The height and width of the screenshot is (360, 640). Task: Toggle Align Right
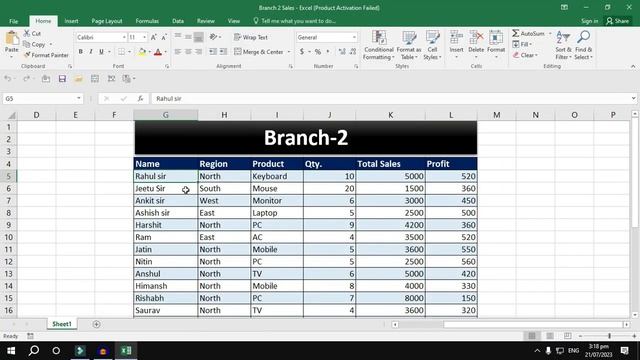click(x=198, y=52)
